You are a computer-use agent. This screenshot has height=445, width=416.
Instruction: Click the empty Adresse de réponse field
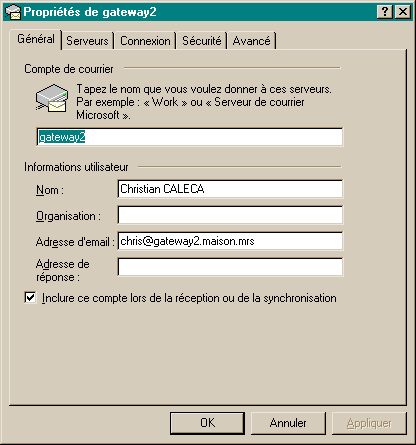tap(230, 267)
